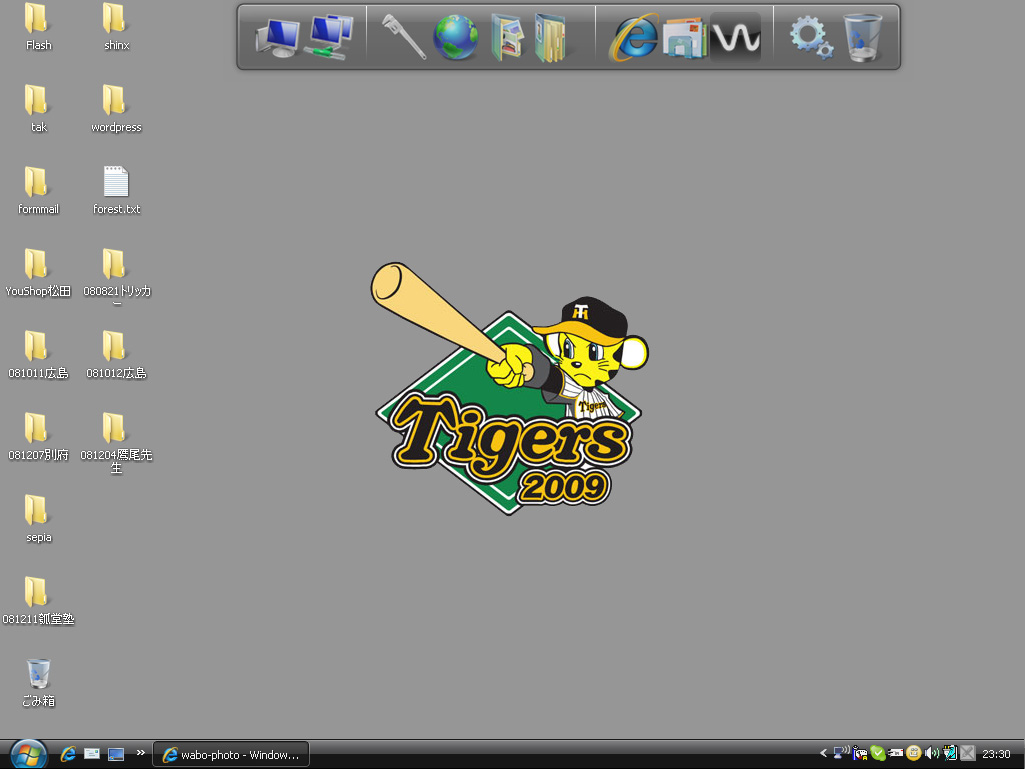Select the 081012広島 folder
Viewport: 1025px width, 769px height.
pyautogui.click(x=116, y=354)
